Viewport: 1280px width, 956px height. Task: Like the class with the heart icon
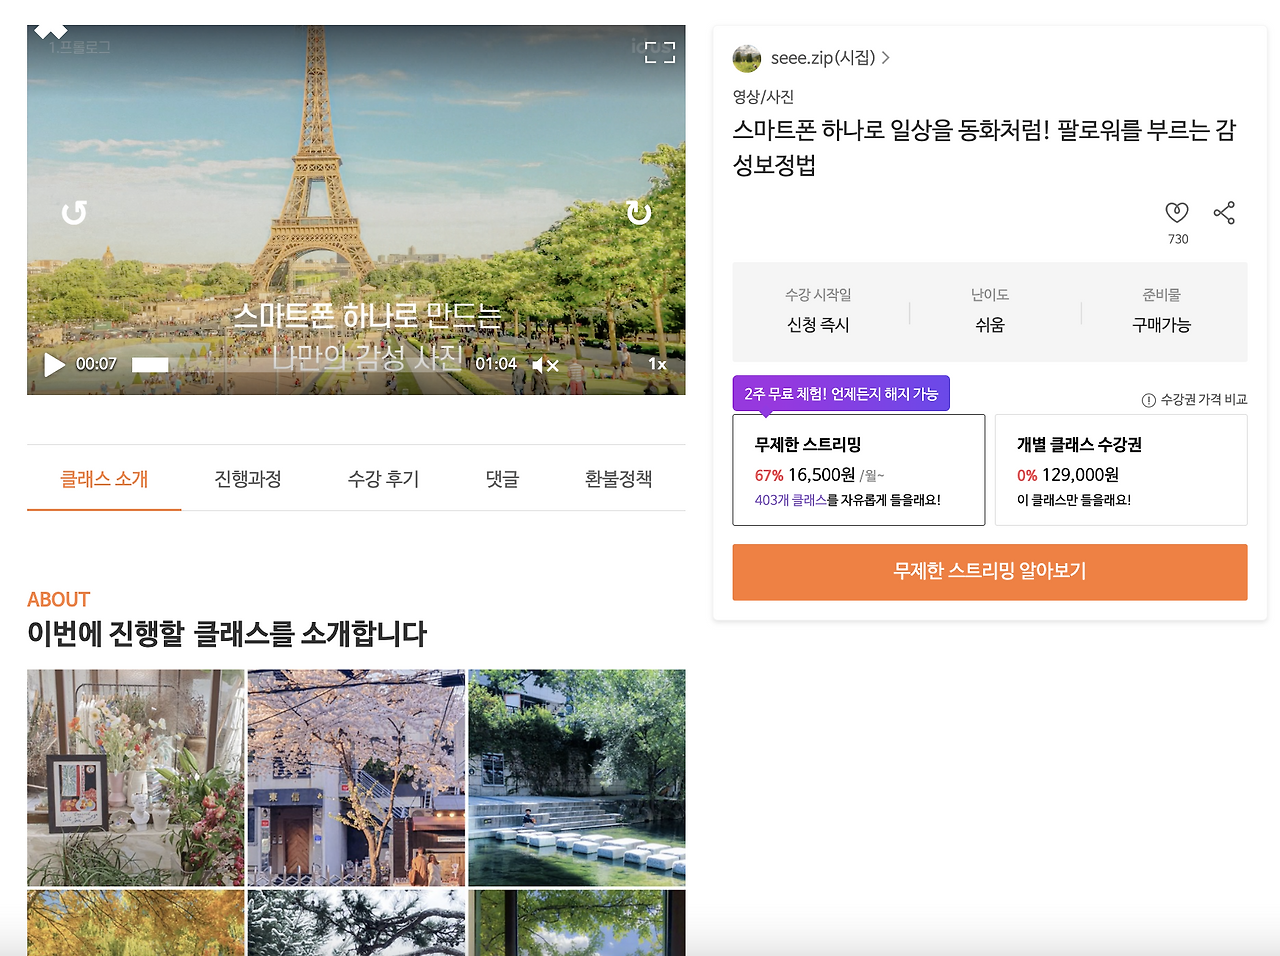pos(1177,212)
